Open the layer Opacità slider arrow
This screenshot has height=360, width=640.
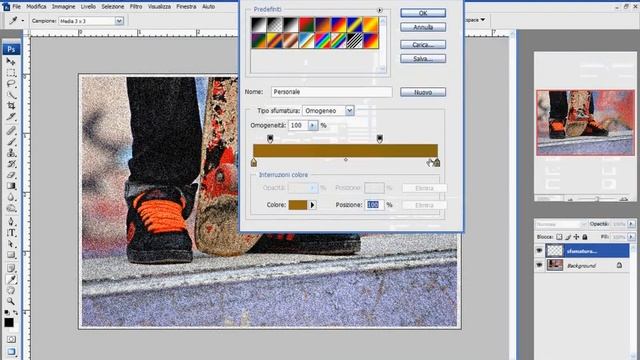631,224
